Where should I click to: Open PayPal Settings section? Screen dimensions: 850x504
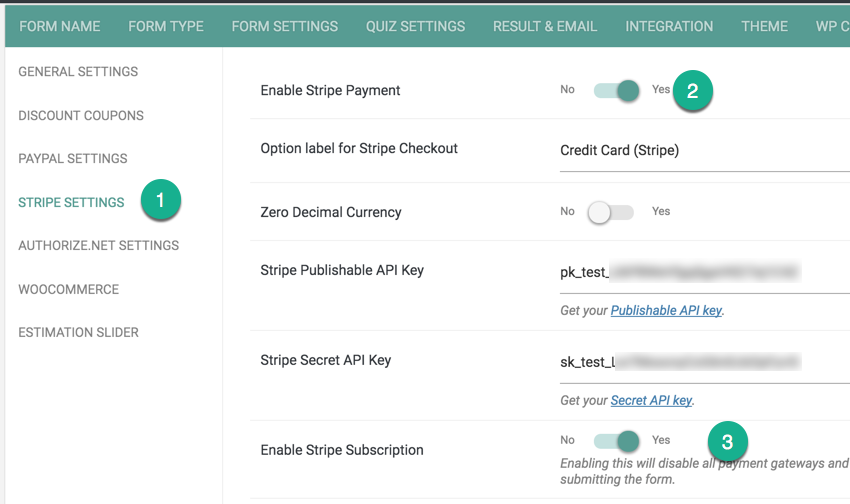click(73, 158)
